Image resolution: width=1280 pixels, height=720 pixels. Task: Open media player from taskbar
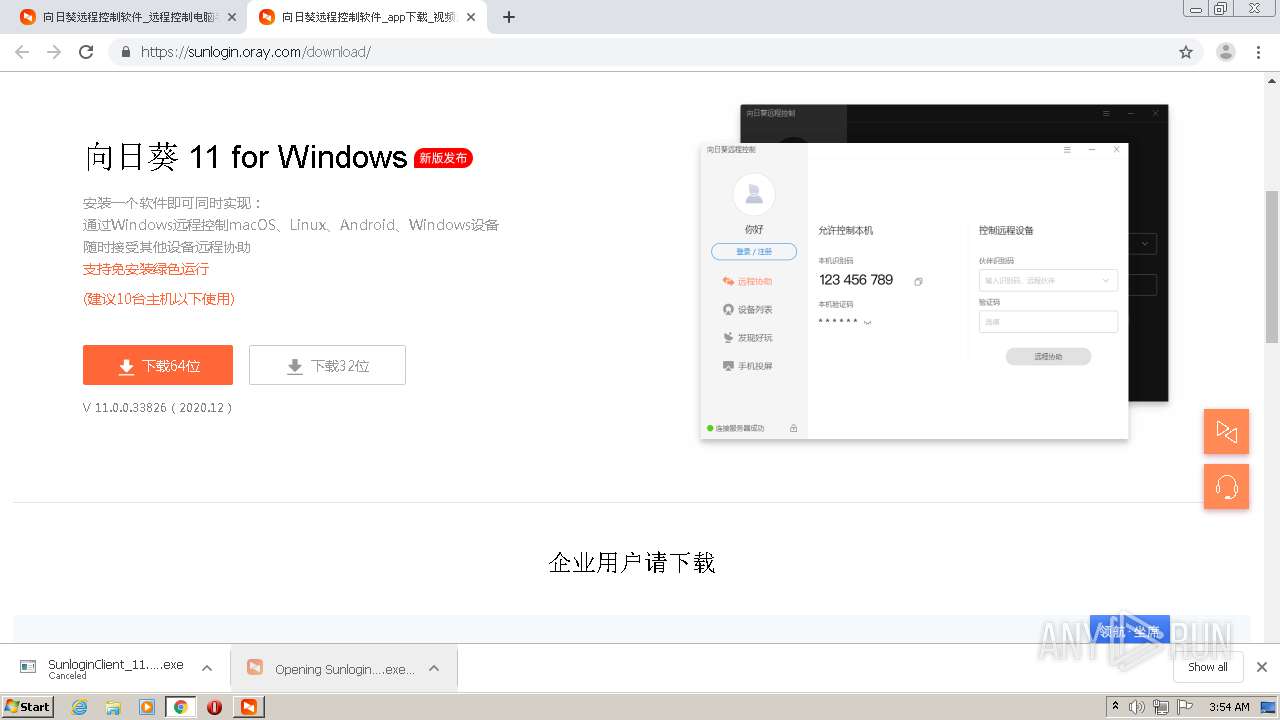(x=147, y=707)
